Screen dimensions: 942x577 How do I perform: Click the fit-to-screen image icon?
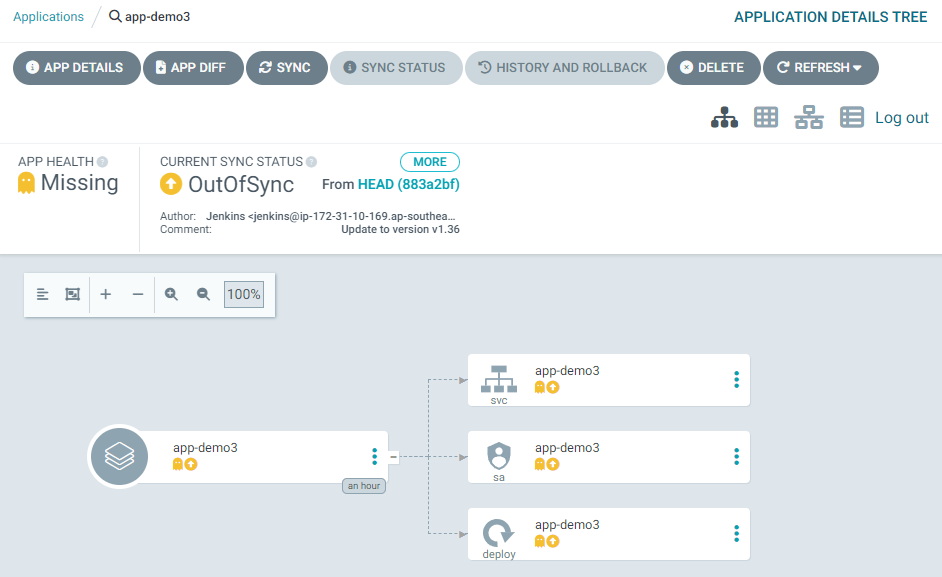point(73,294)
